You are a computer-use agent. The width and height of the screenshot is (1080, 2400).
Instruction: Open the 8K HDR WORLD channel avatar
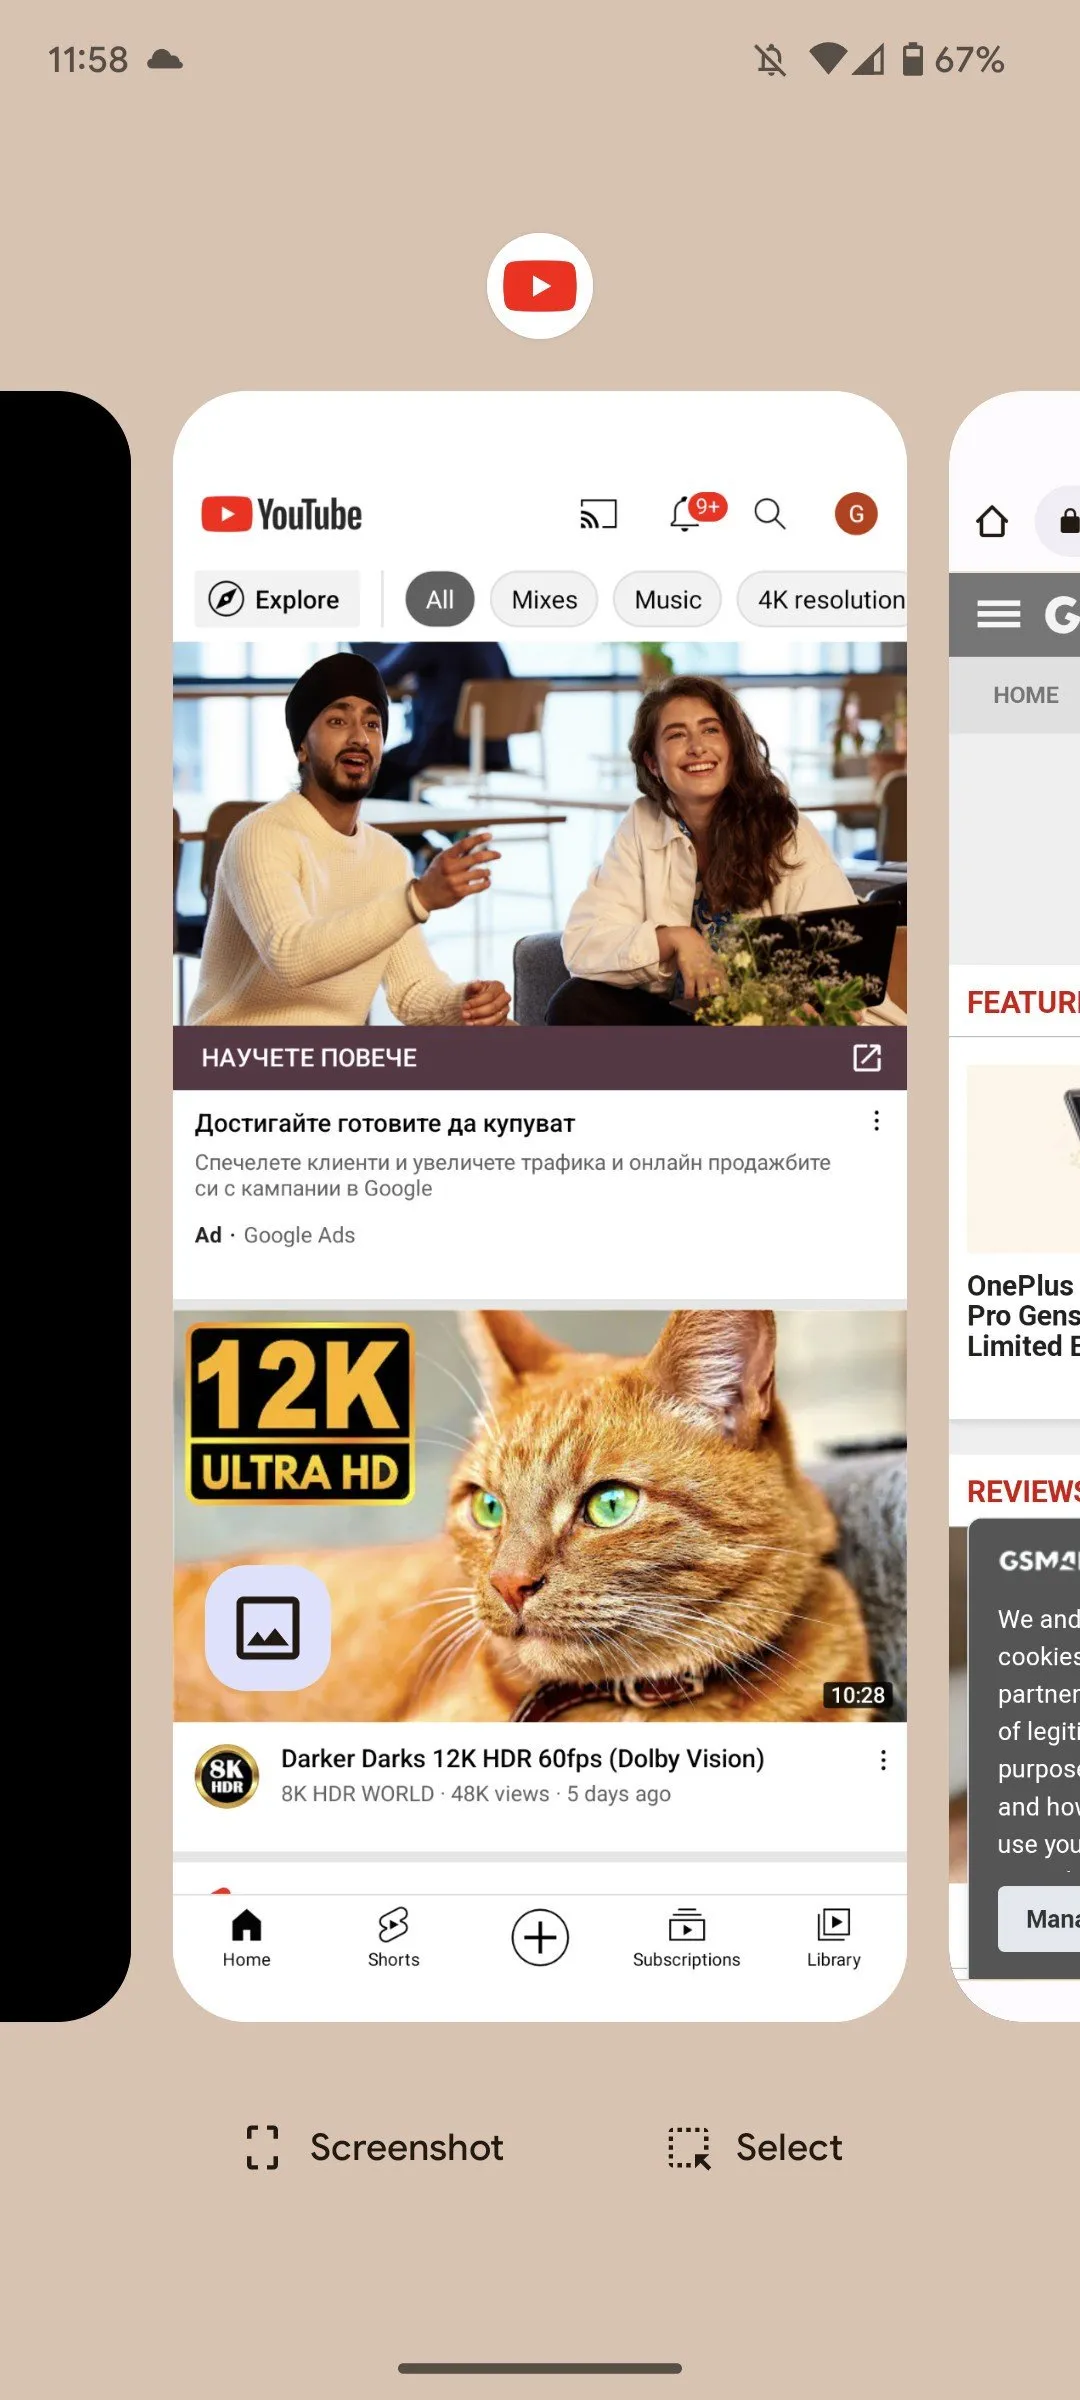click(227, 1776)
